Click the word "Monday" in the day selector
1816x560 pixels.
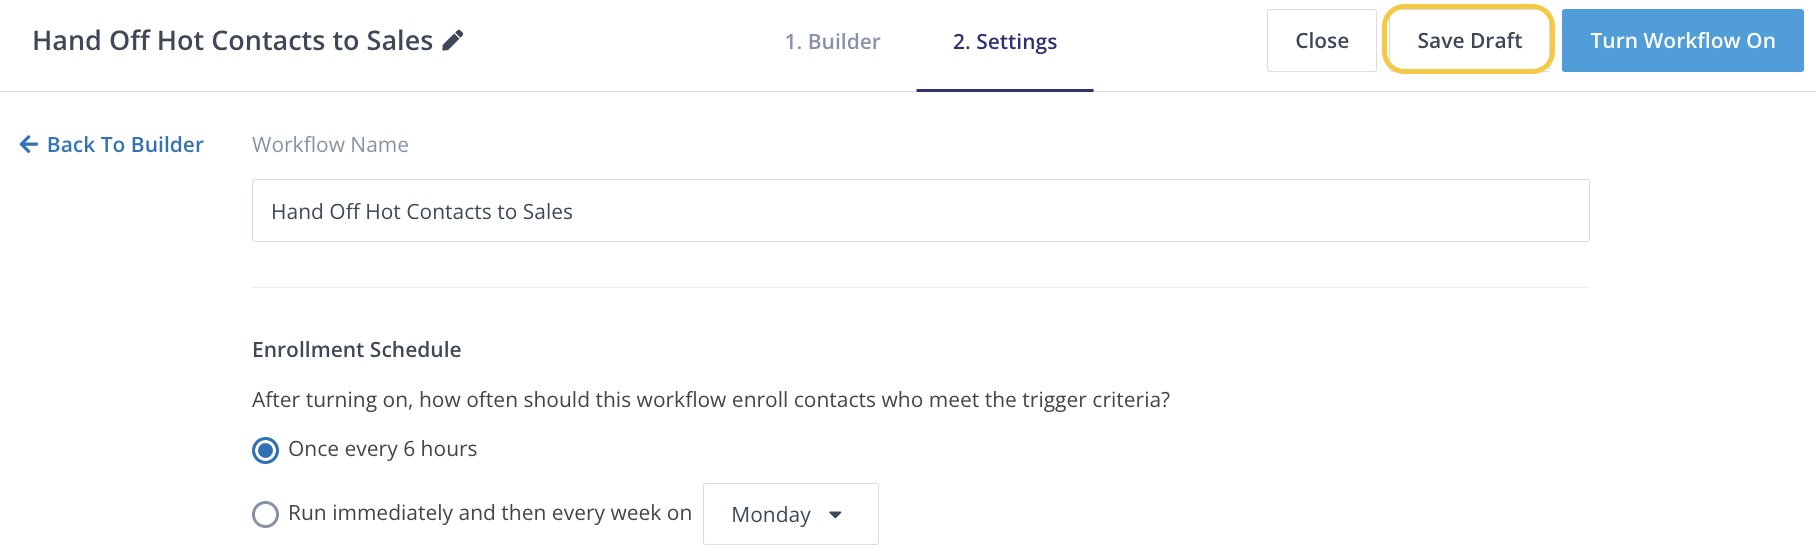(x=770, y=515)
